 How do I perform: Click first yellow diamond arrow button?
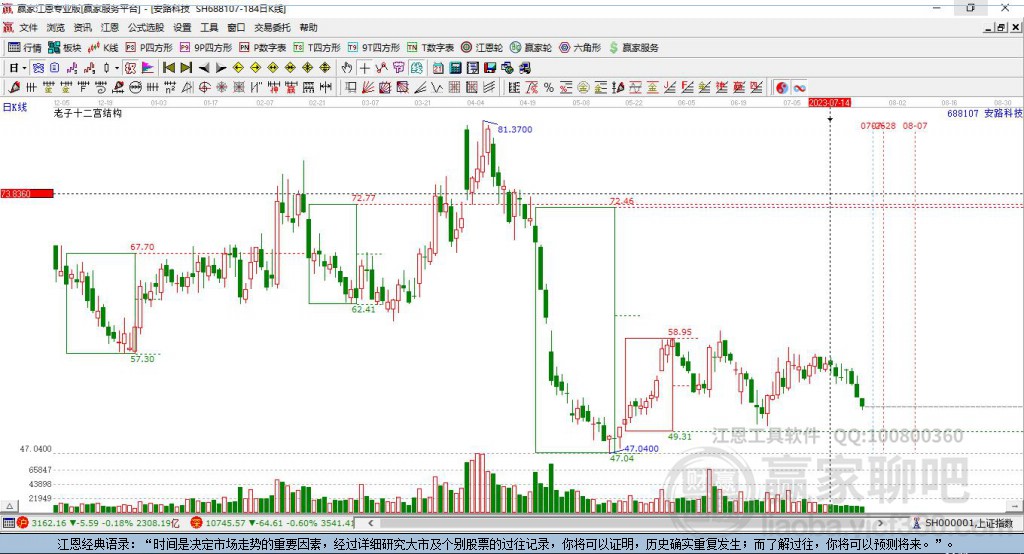click(x=238, y=67)
